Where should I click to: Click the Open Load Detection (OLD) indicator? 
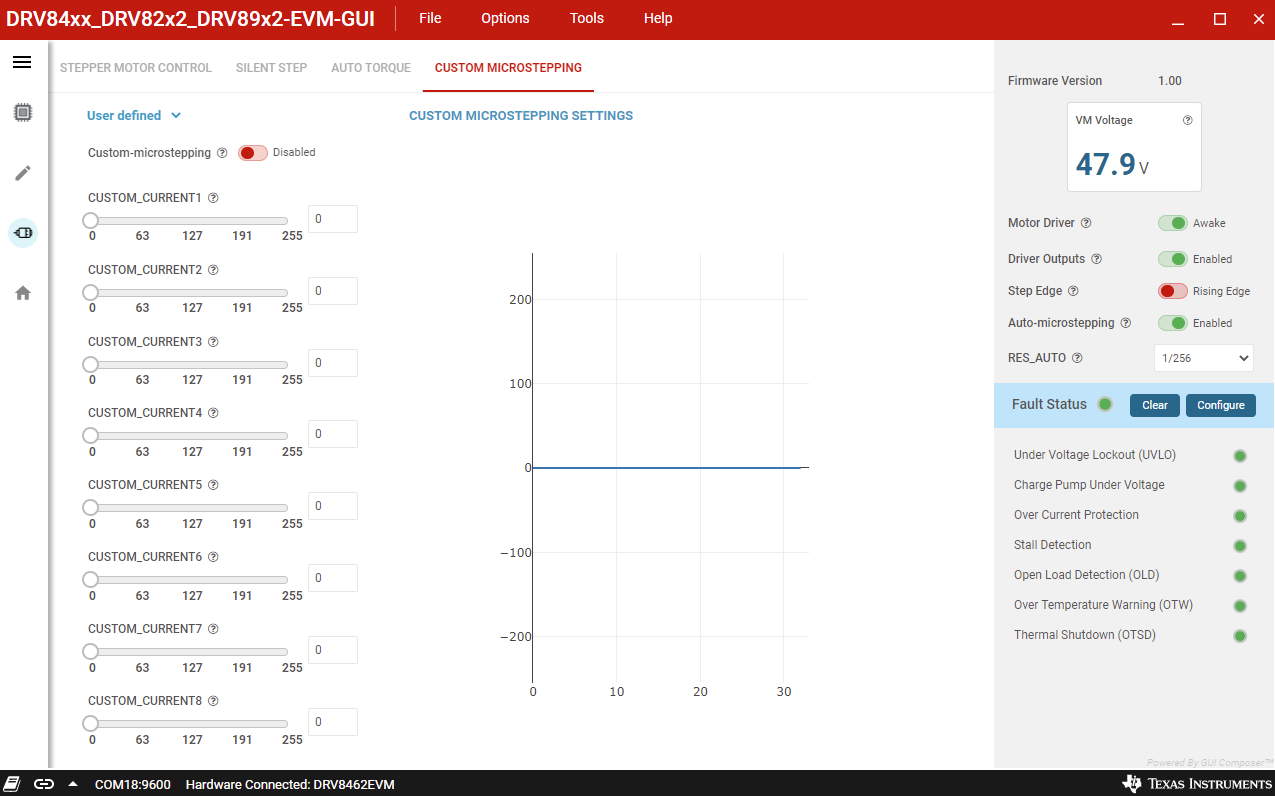click(1240, 576)
